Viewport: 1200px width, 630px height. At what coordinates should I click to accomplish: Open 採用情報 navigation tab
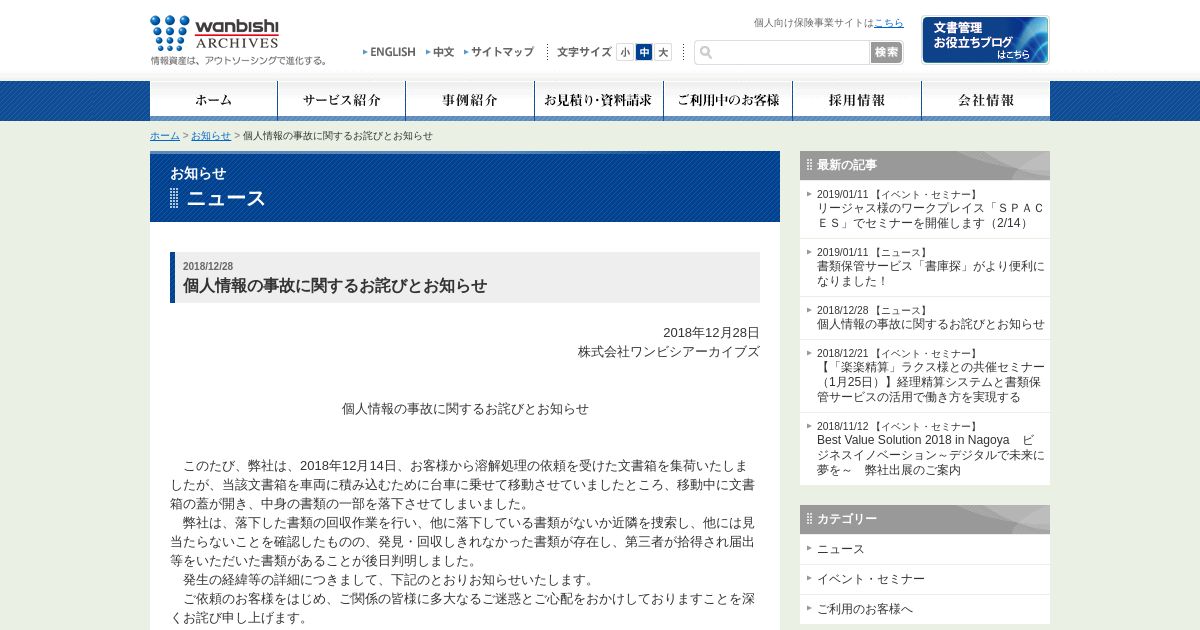pos(857,101)
